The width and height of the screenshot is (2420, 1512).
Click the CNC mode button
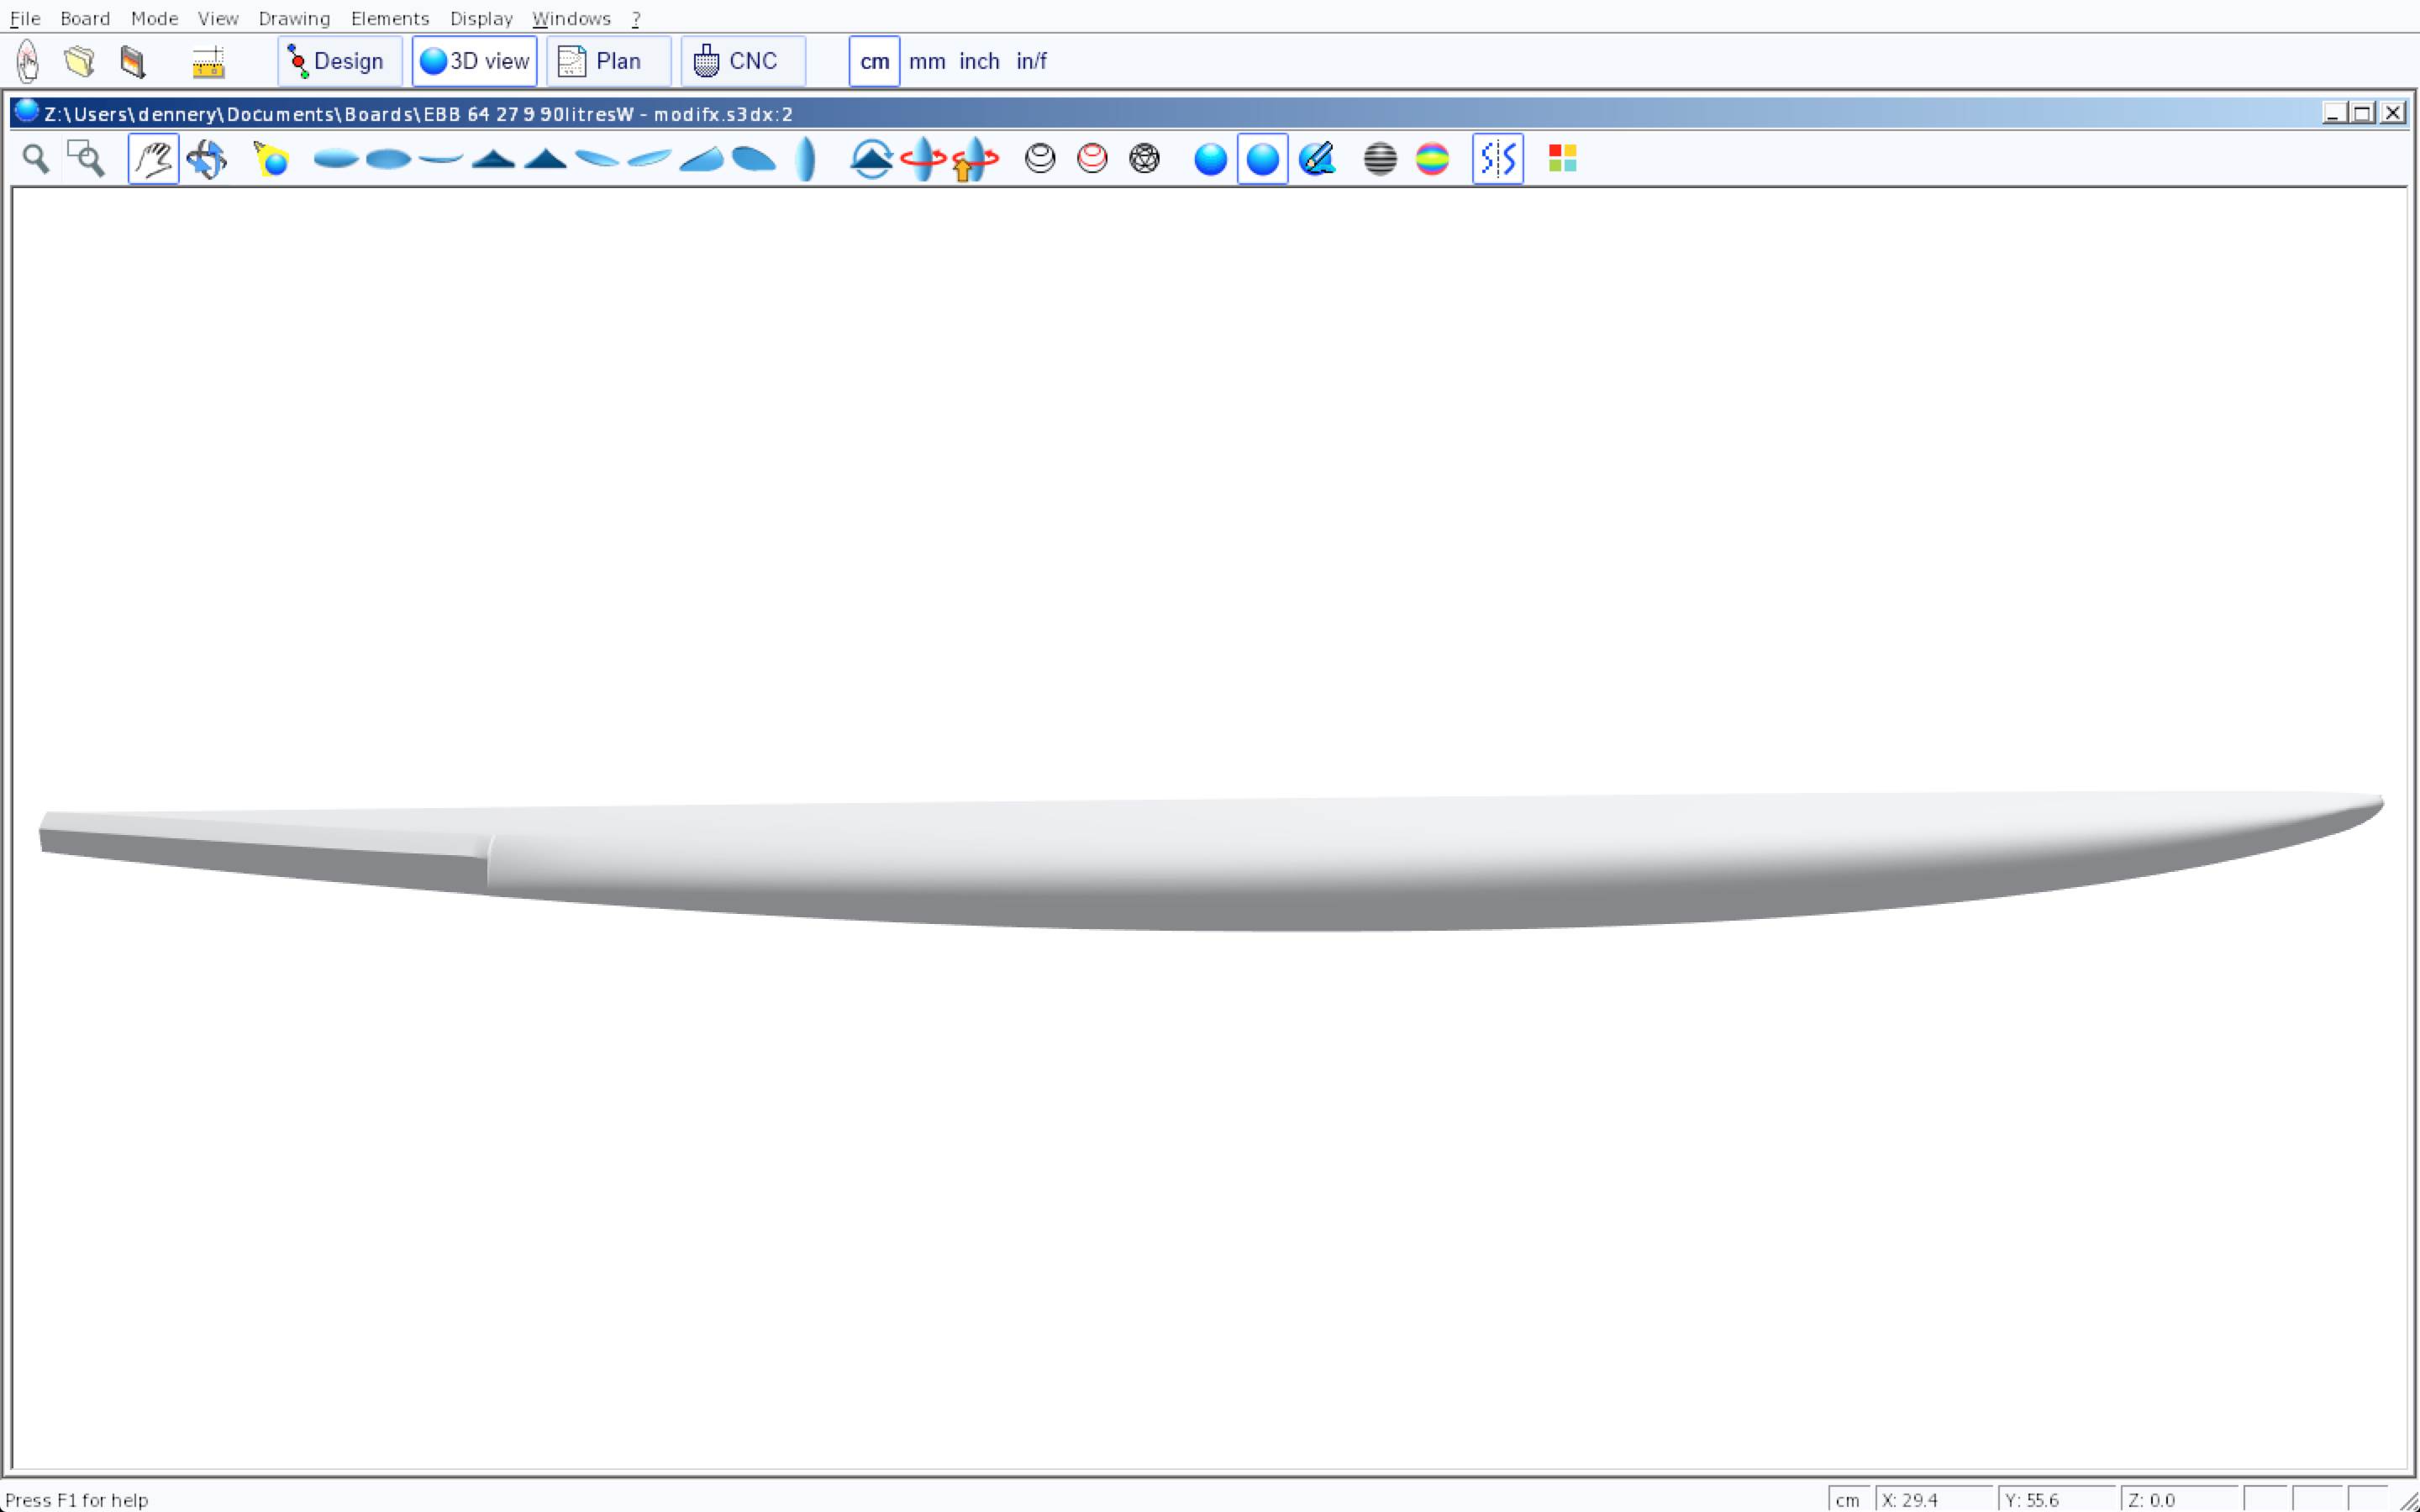(x=742, y=61)
